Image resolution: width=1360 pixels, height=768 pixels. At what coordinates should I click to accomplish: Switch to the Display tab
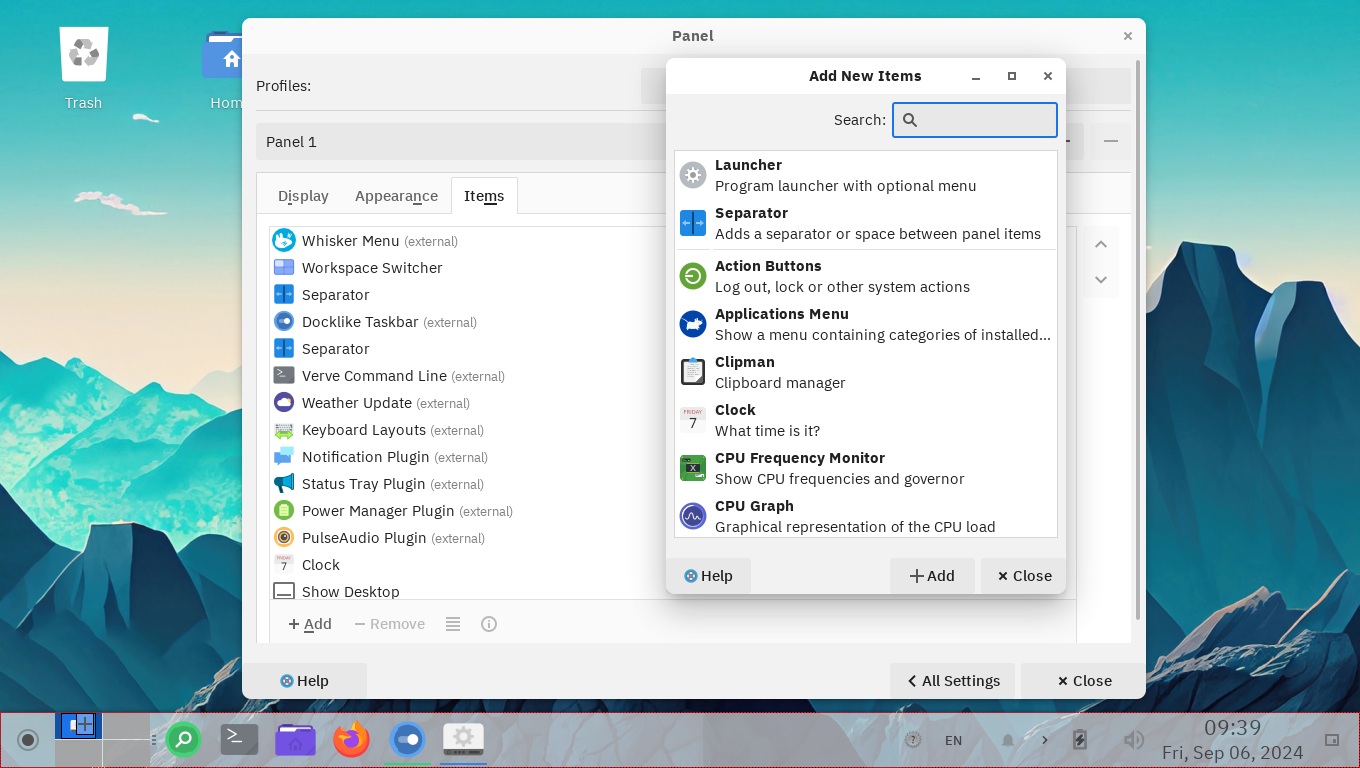click(303, 195)
